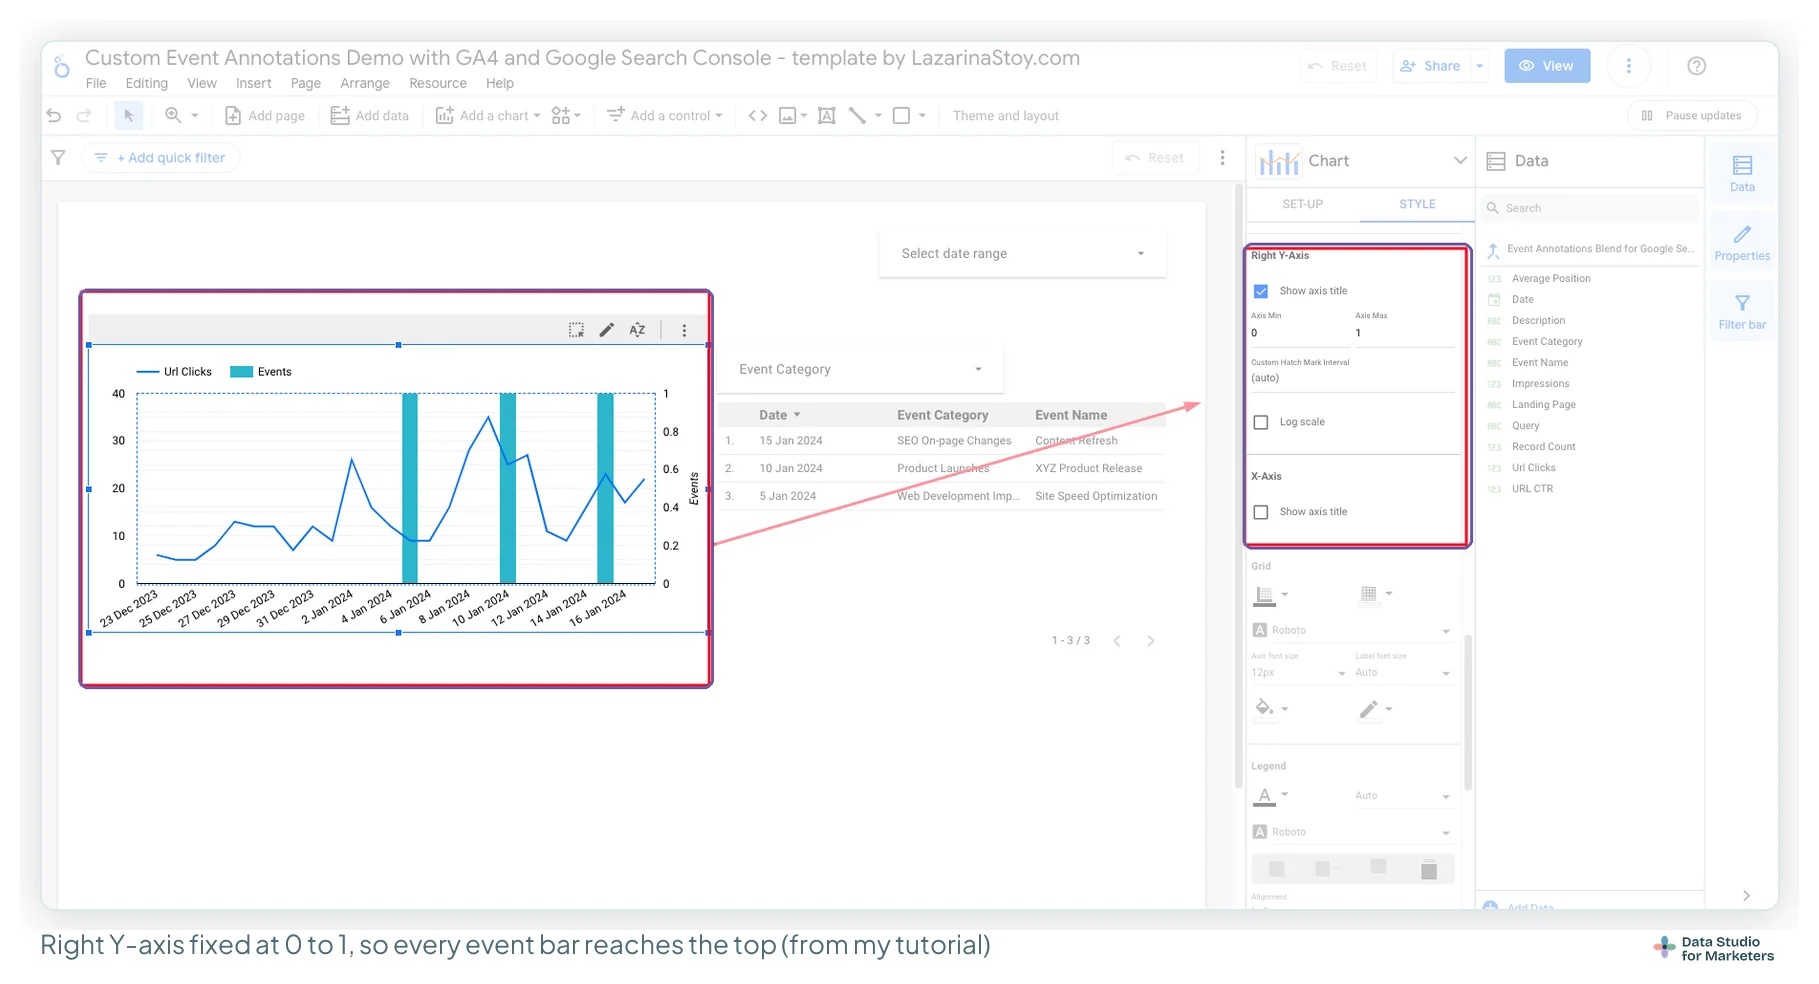
Task: Open the Arrange menu
Action: click(x=365, y=83)
